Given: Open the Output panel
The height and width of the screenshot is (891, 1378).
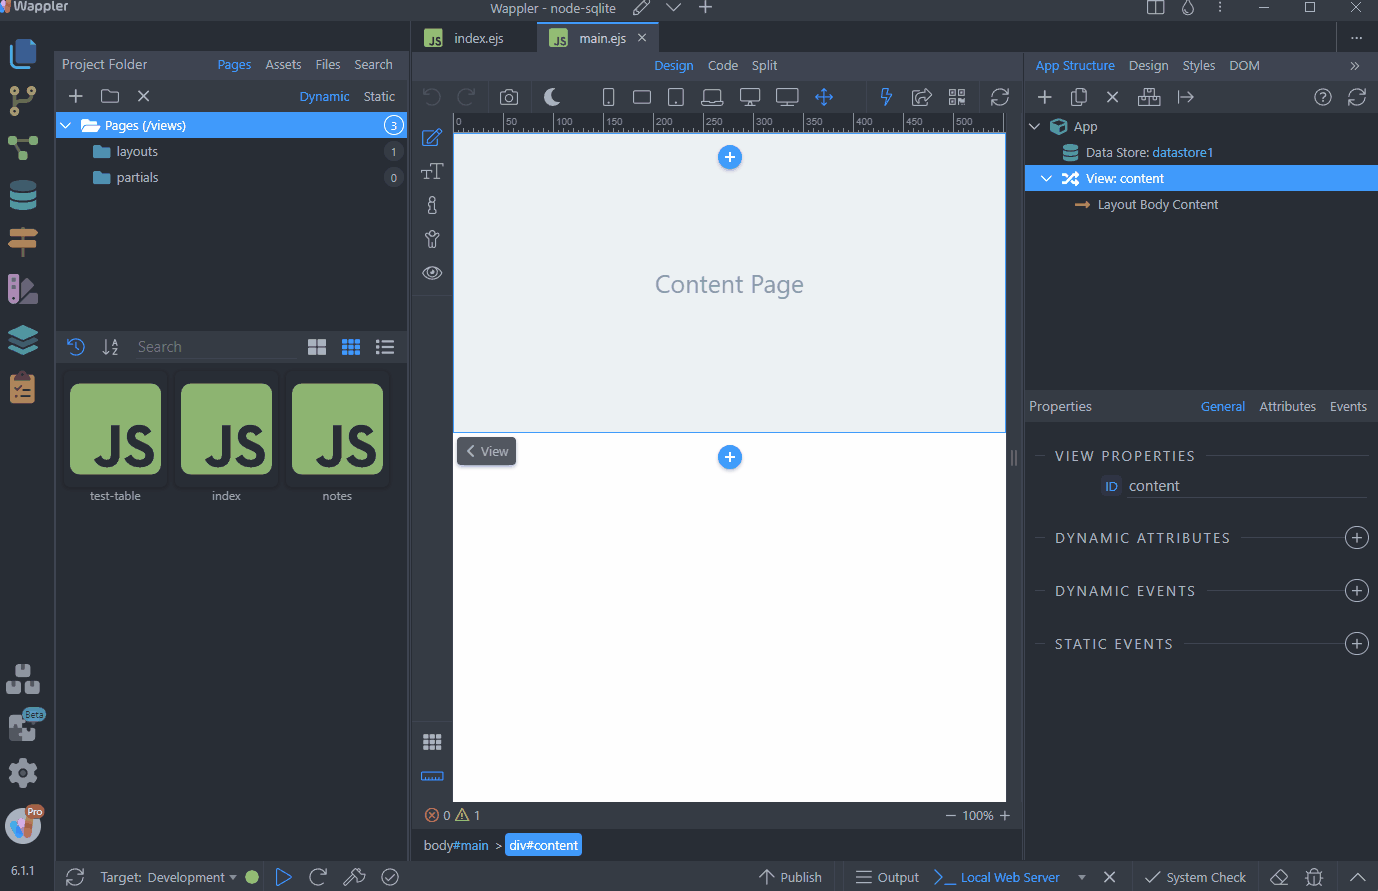Looking at the screenshot, I should click(x=887, y=877).
